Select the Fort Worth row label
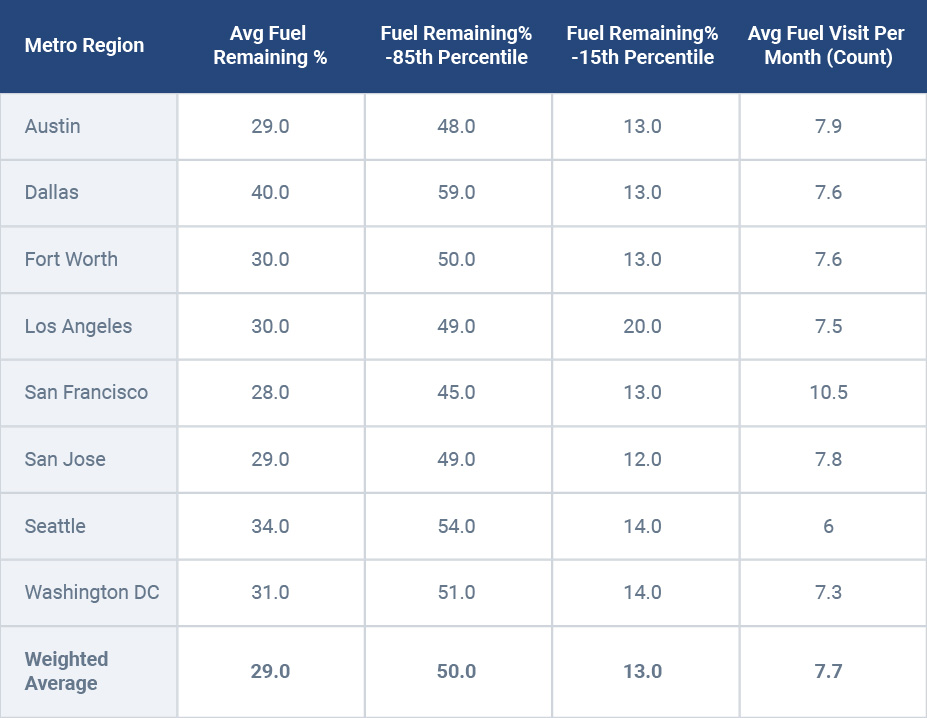Viewport: 927px width, 718px height. (x=71, y=259)
